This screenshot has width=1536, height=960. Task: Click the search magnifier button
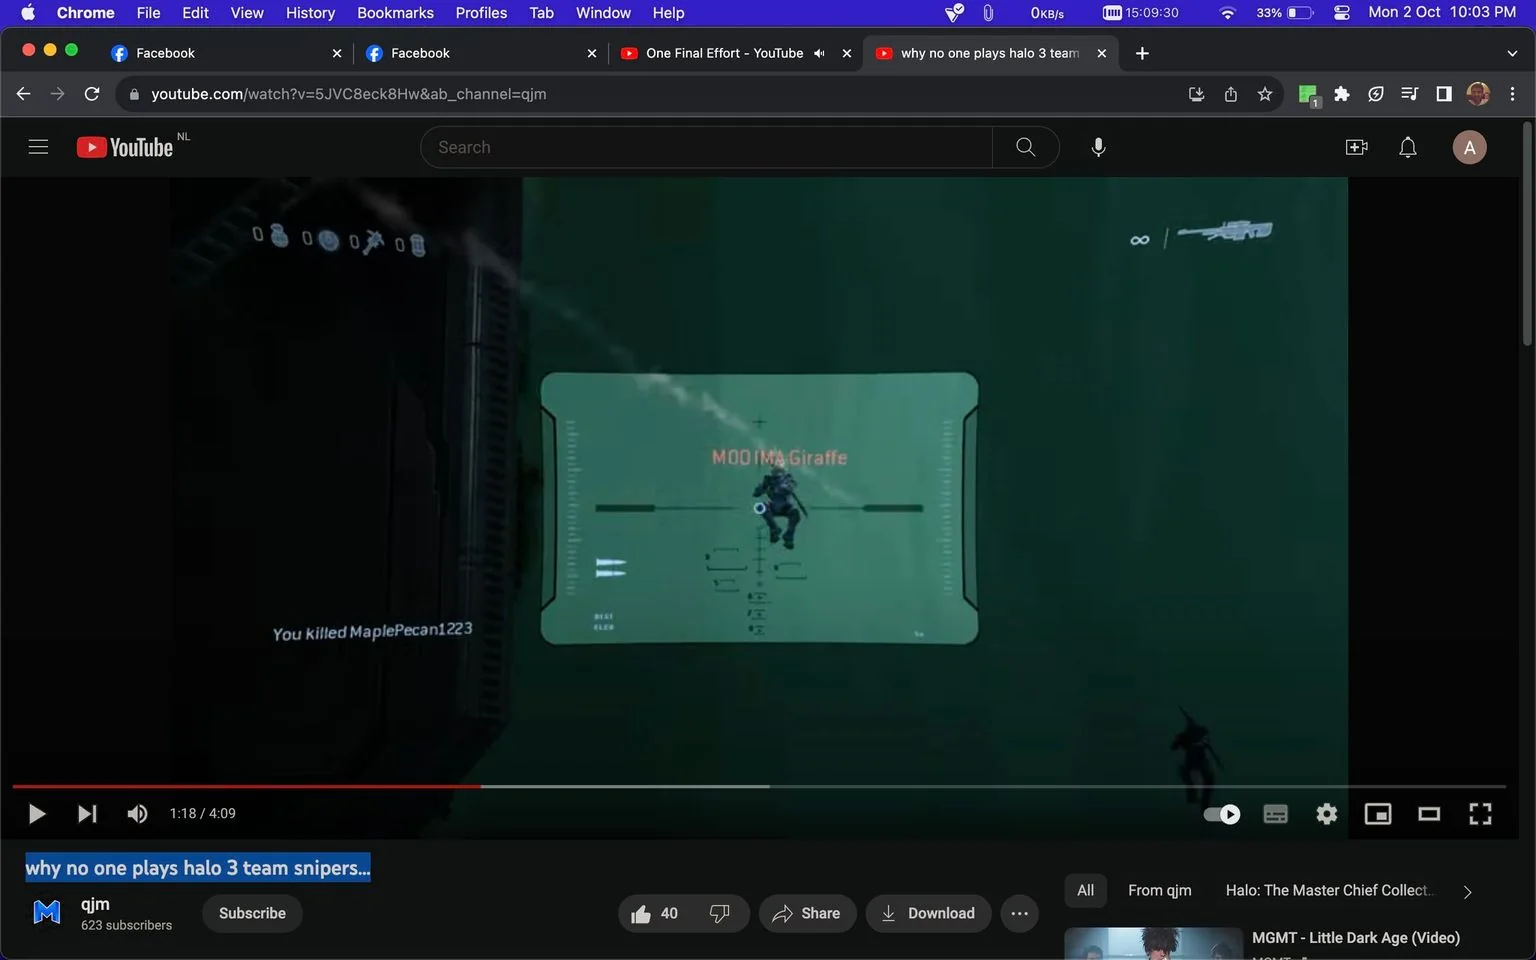(1025, 147)
